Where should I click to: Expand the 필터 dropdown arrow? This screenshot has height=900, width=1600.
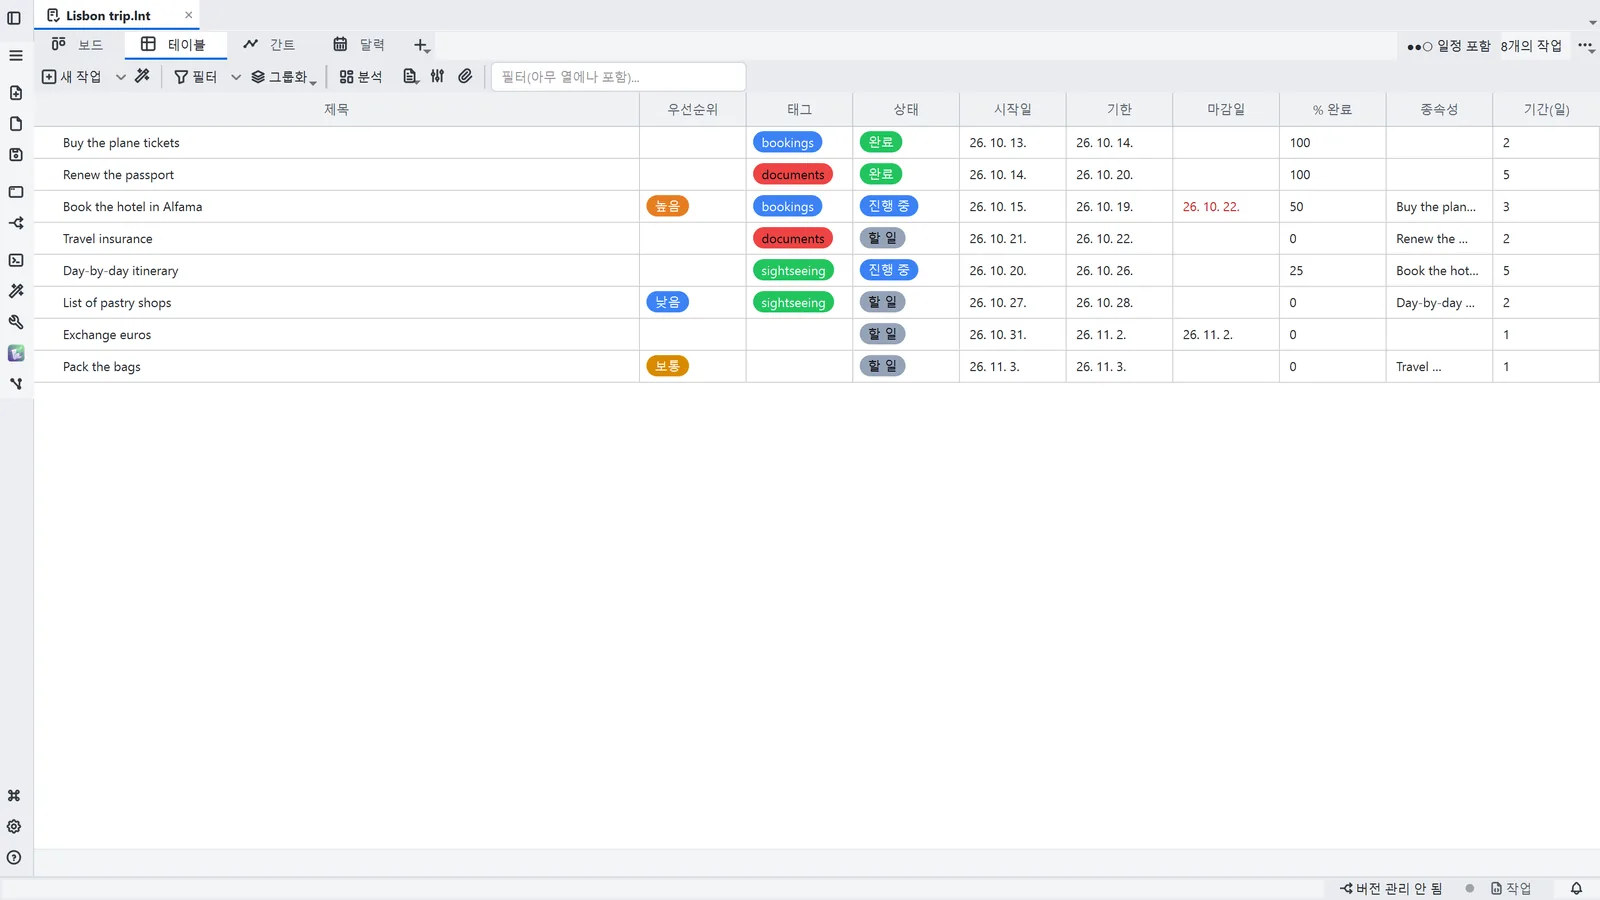click(236, 77)
